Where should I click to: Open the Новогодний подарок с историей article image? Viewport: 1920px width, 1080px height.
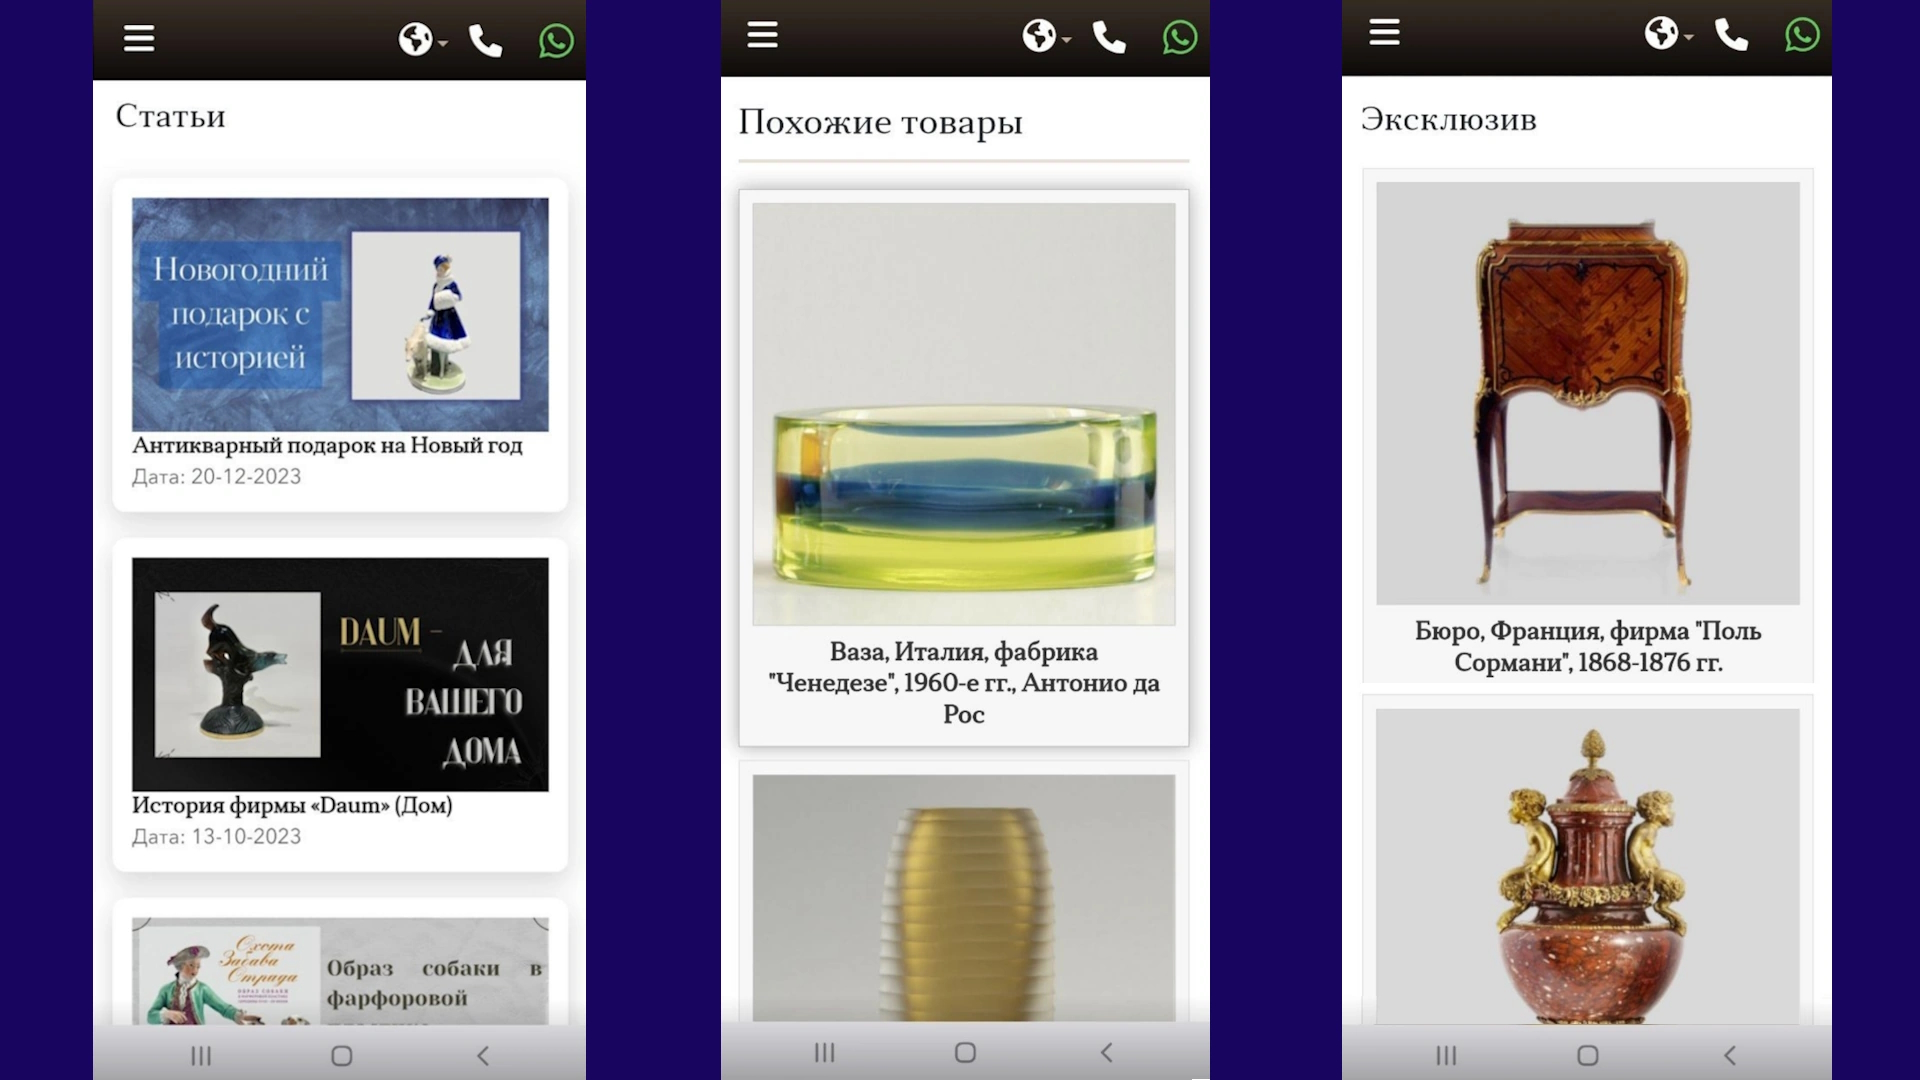(x=340, y=314)
